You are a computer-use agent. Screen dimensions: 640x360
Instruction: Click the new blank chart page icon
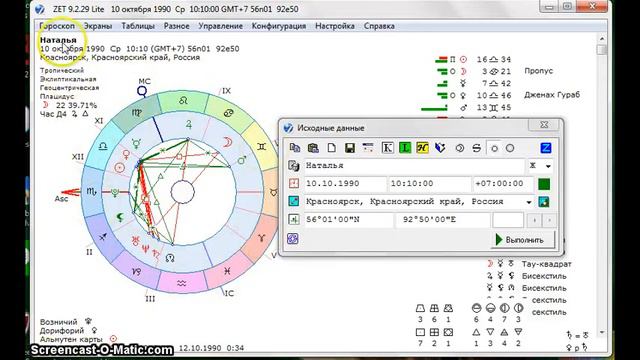coord(331,148)
